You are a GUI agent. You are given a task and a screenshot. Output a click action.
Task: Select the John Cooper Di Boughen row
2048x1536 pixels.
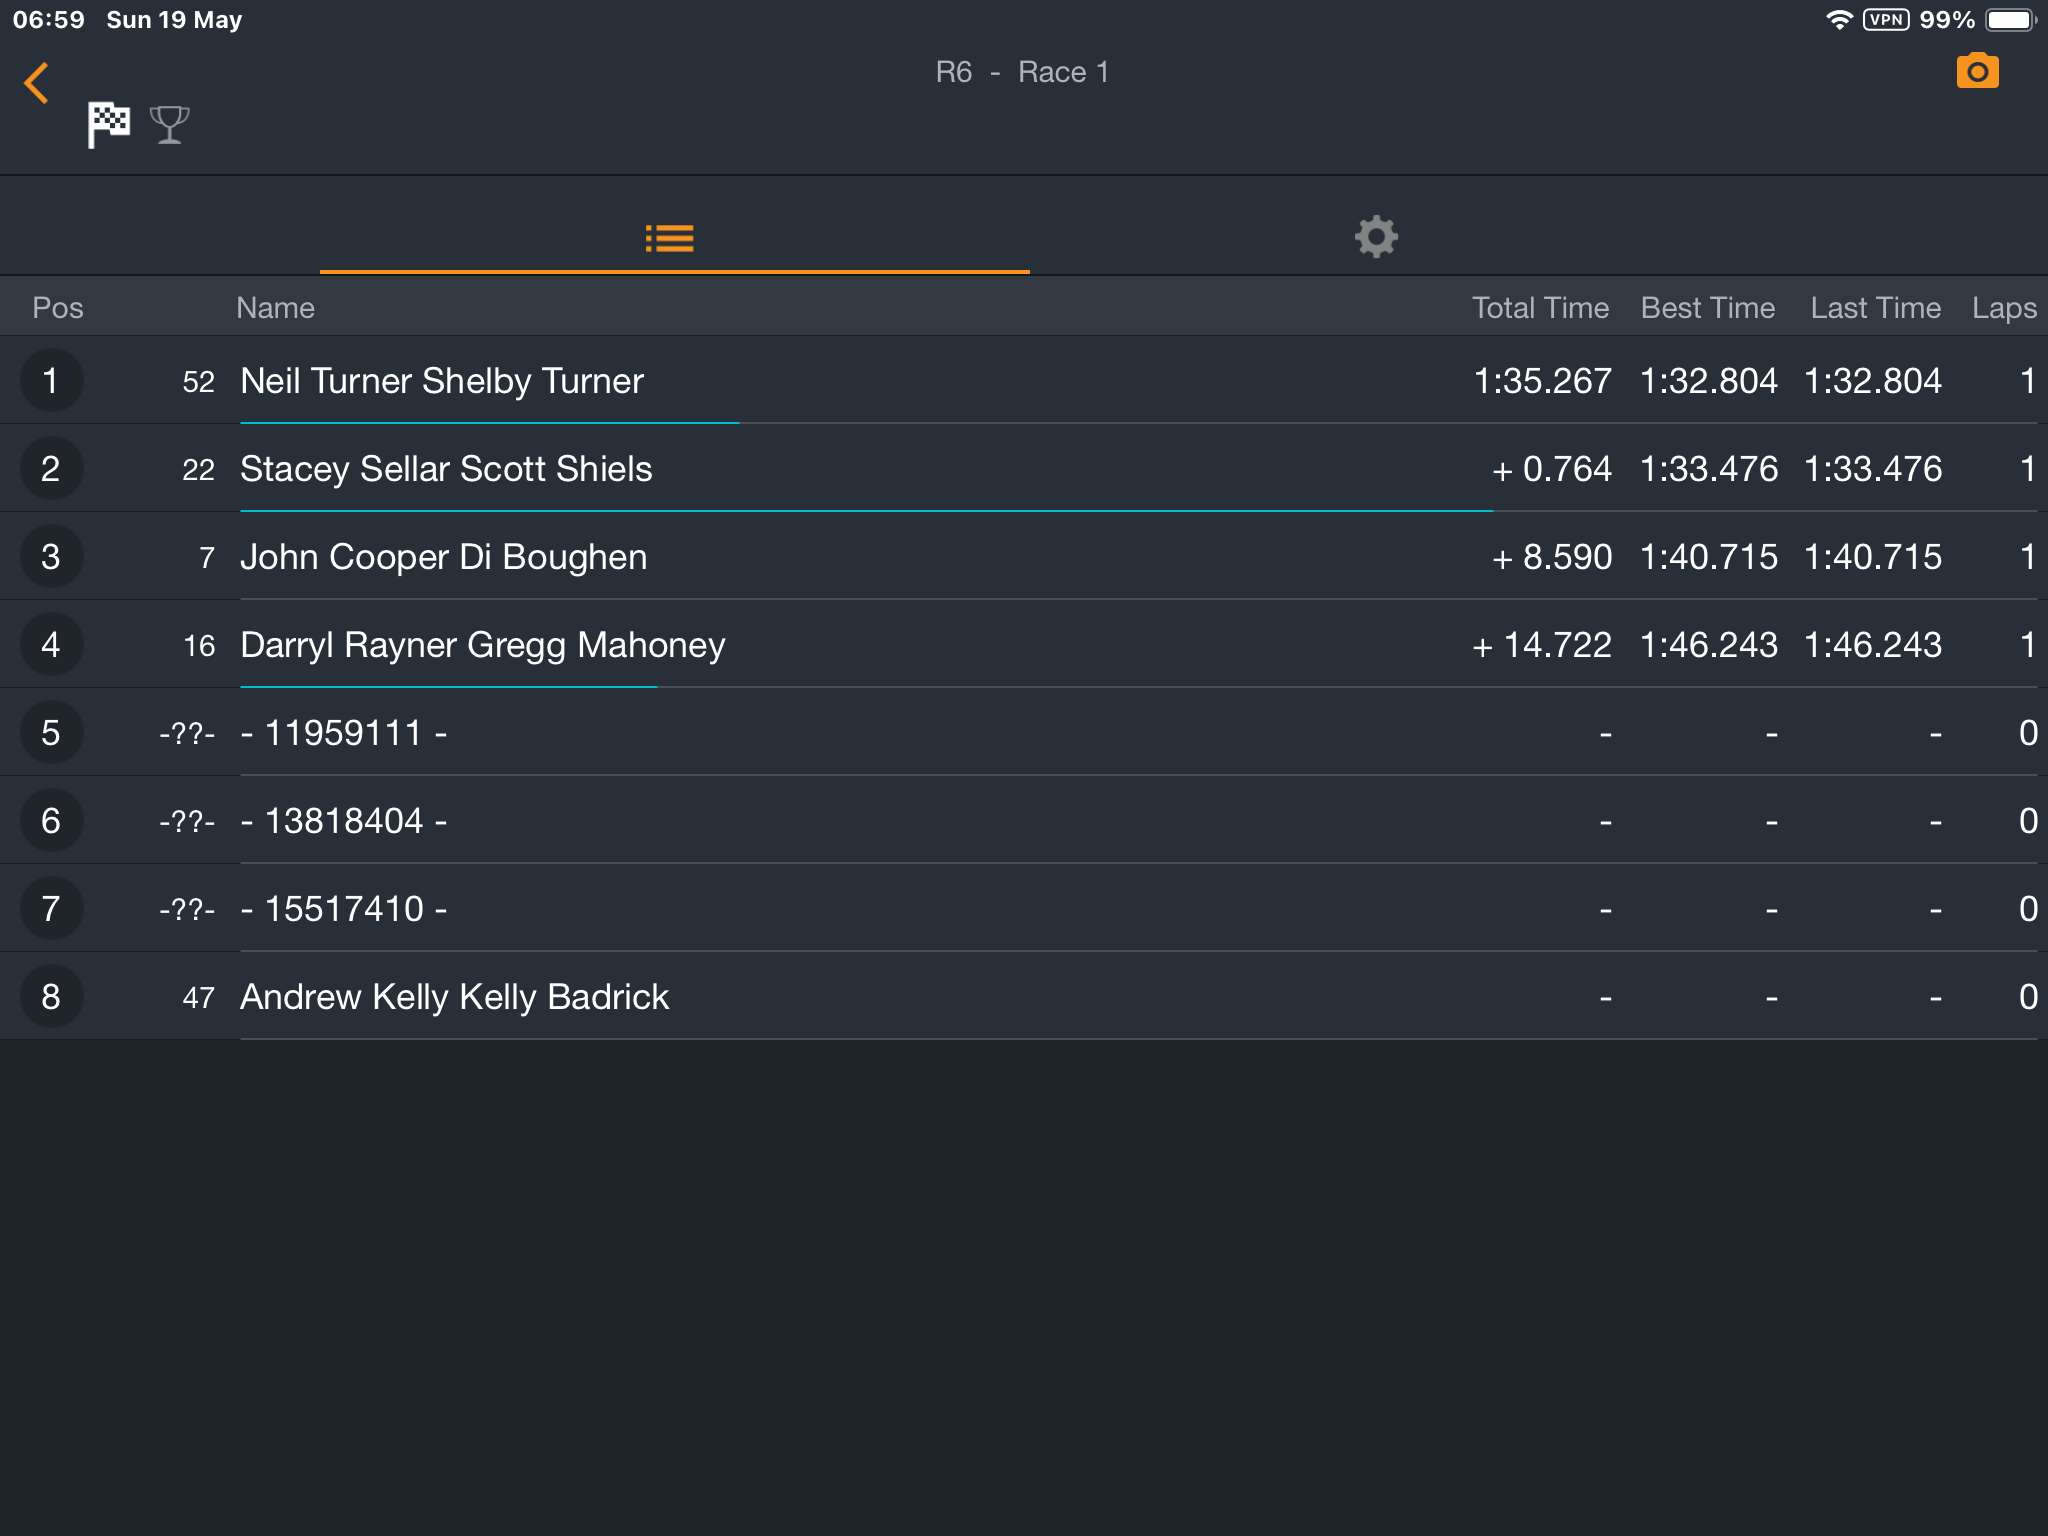click(1024, 556)
